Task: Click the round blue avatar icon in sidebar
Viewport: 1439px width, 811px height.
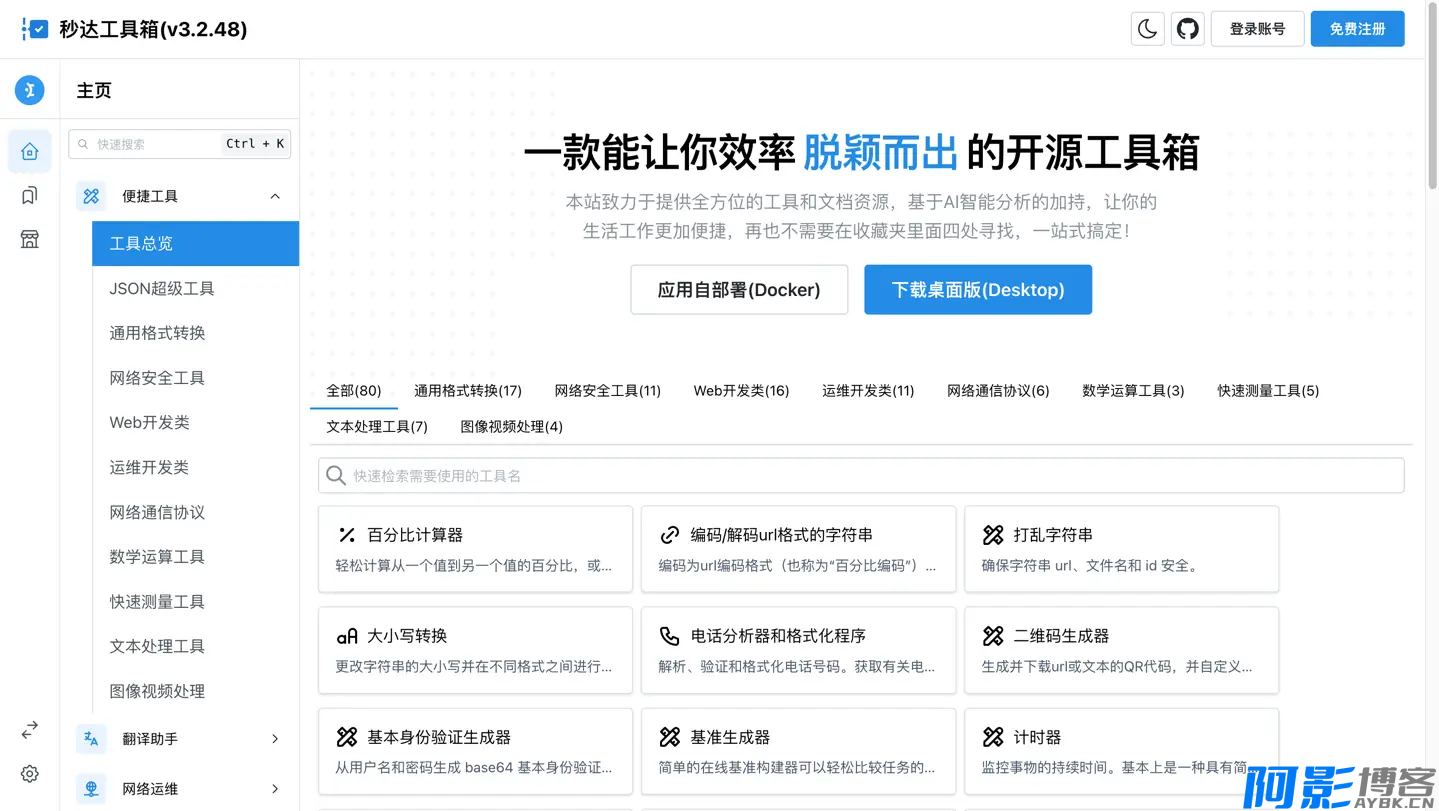Action: pyautogui.click(x=30, y=90)
